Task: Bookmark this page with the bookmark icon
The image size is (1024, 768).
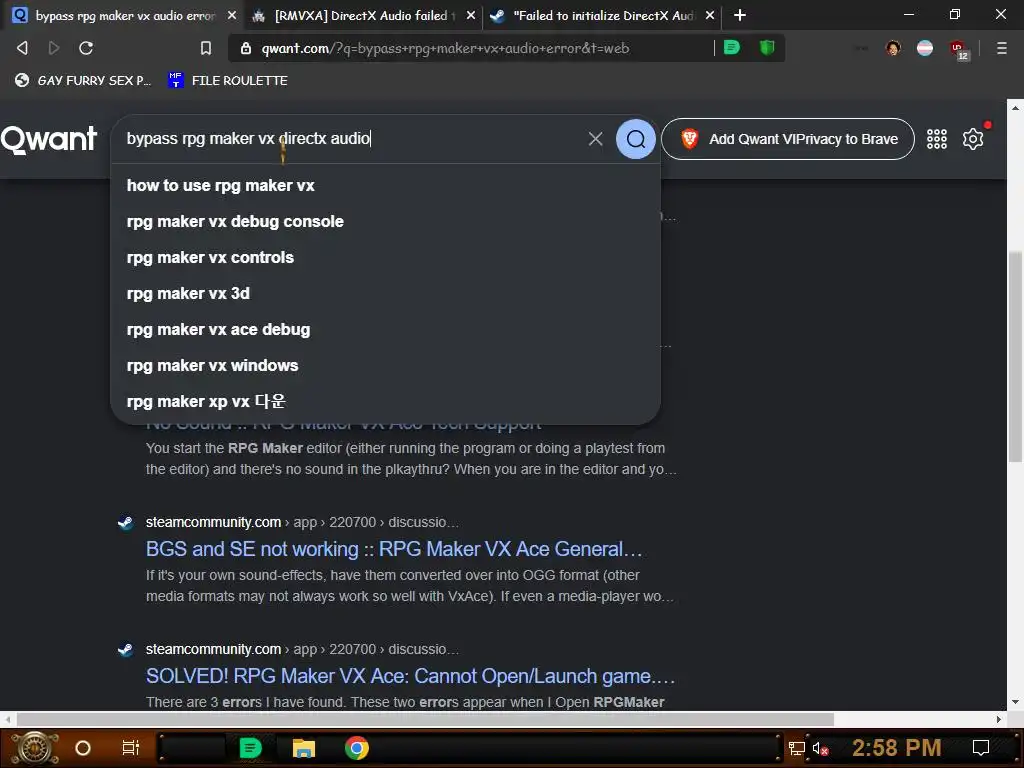Action: coord(206,48)
